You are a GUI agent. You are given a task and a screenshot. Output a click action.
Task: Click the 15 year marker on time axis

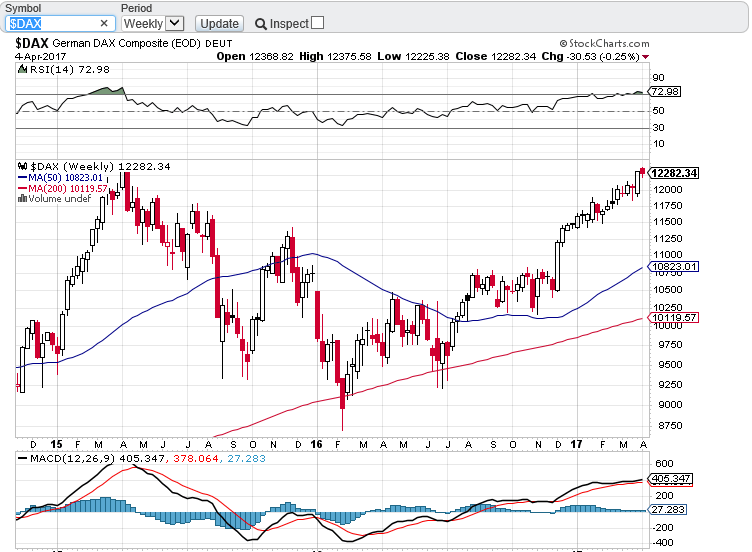point(57,444)
